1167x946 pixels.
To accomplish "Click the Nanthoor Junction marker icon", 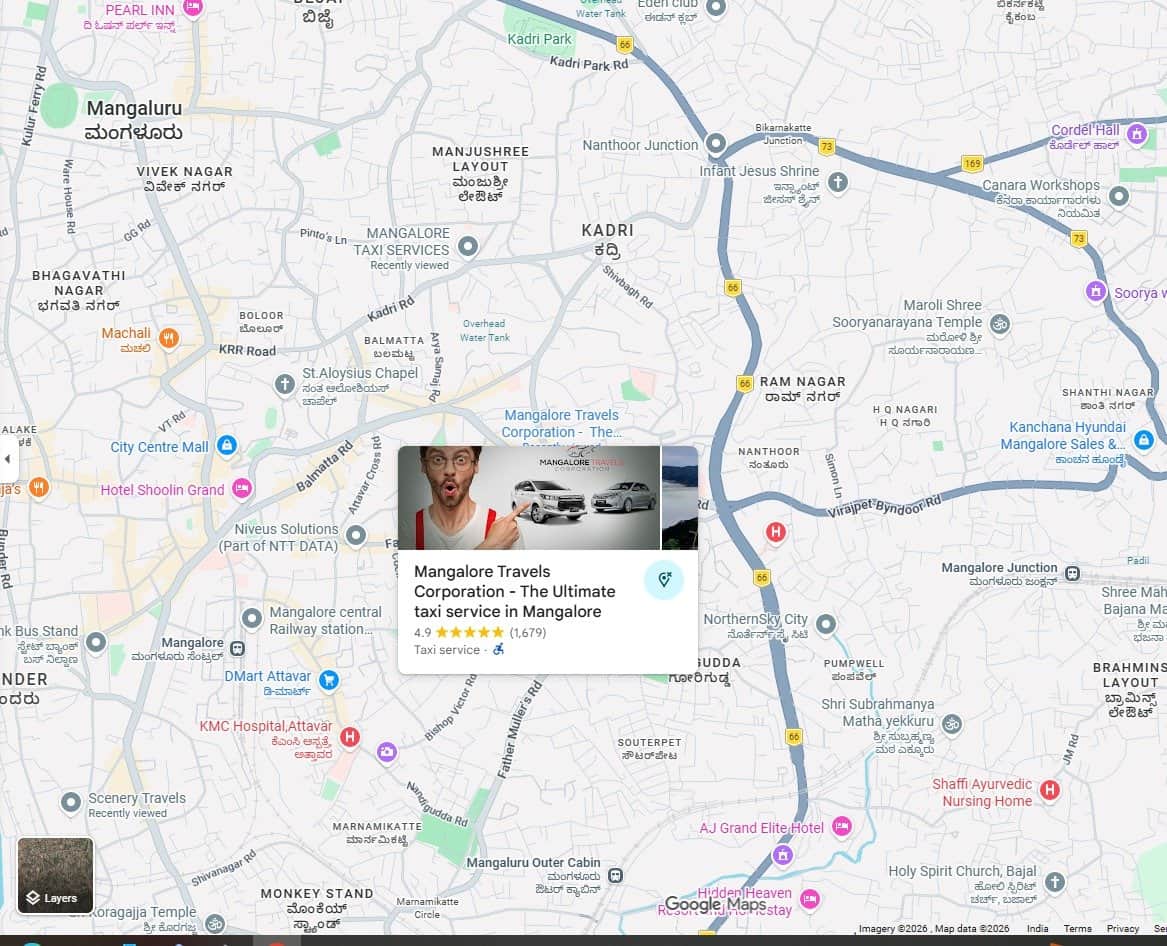I will pyautogui.click(x=715, y=143).
